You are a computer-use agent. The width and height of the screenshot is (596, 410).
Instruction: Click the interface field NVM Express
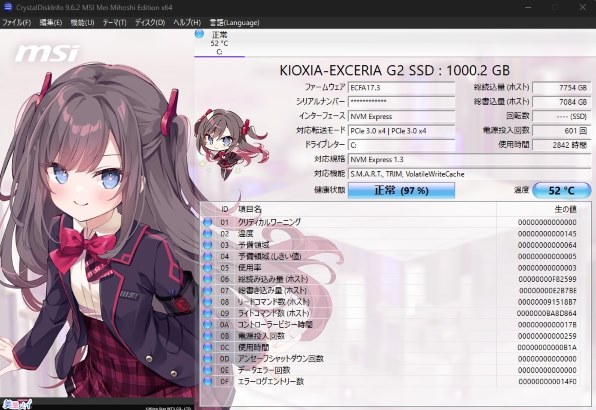[401, 116]
